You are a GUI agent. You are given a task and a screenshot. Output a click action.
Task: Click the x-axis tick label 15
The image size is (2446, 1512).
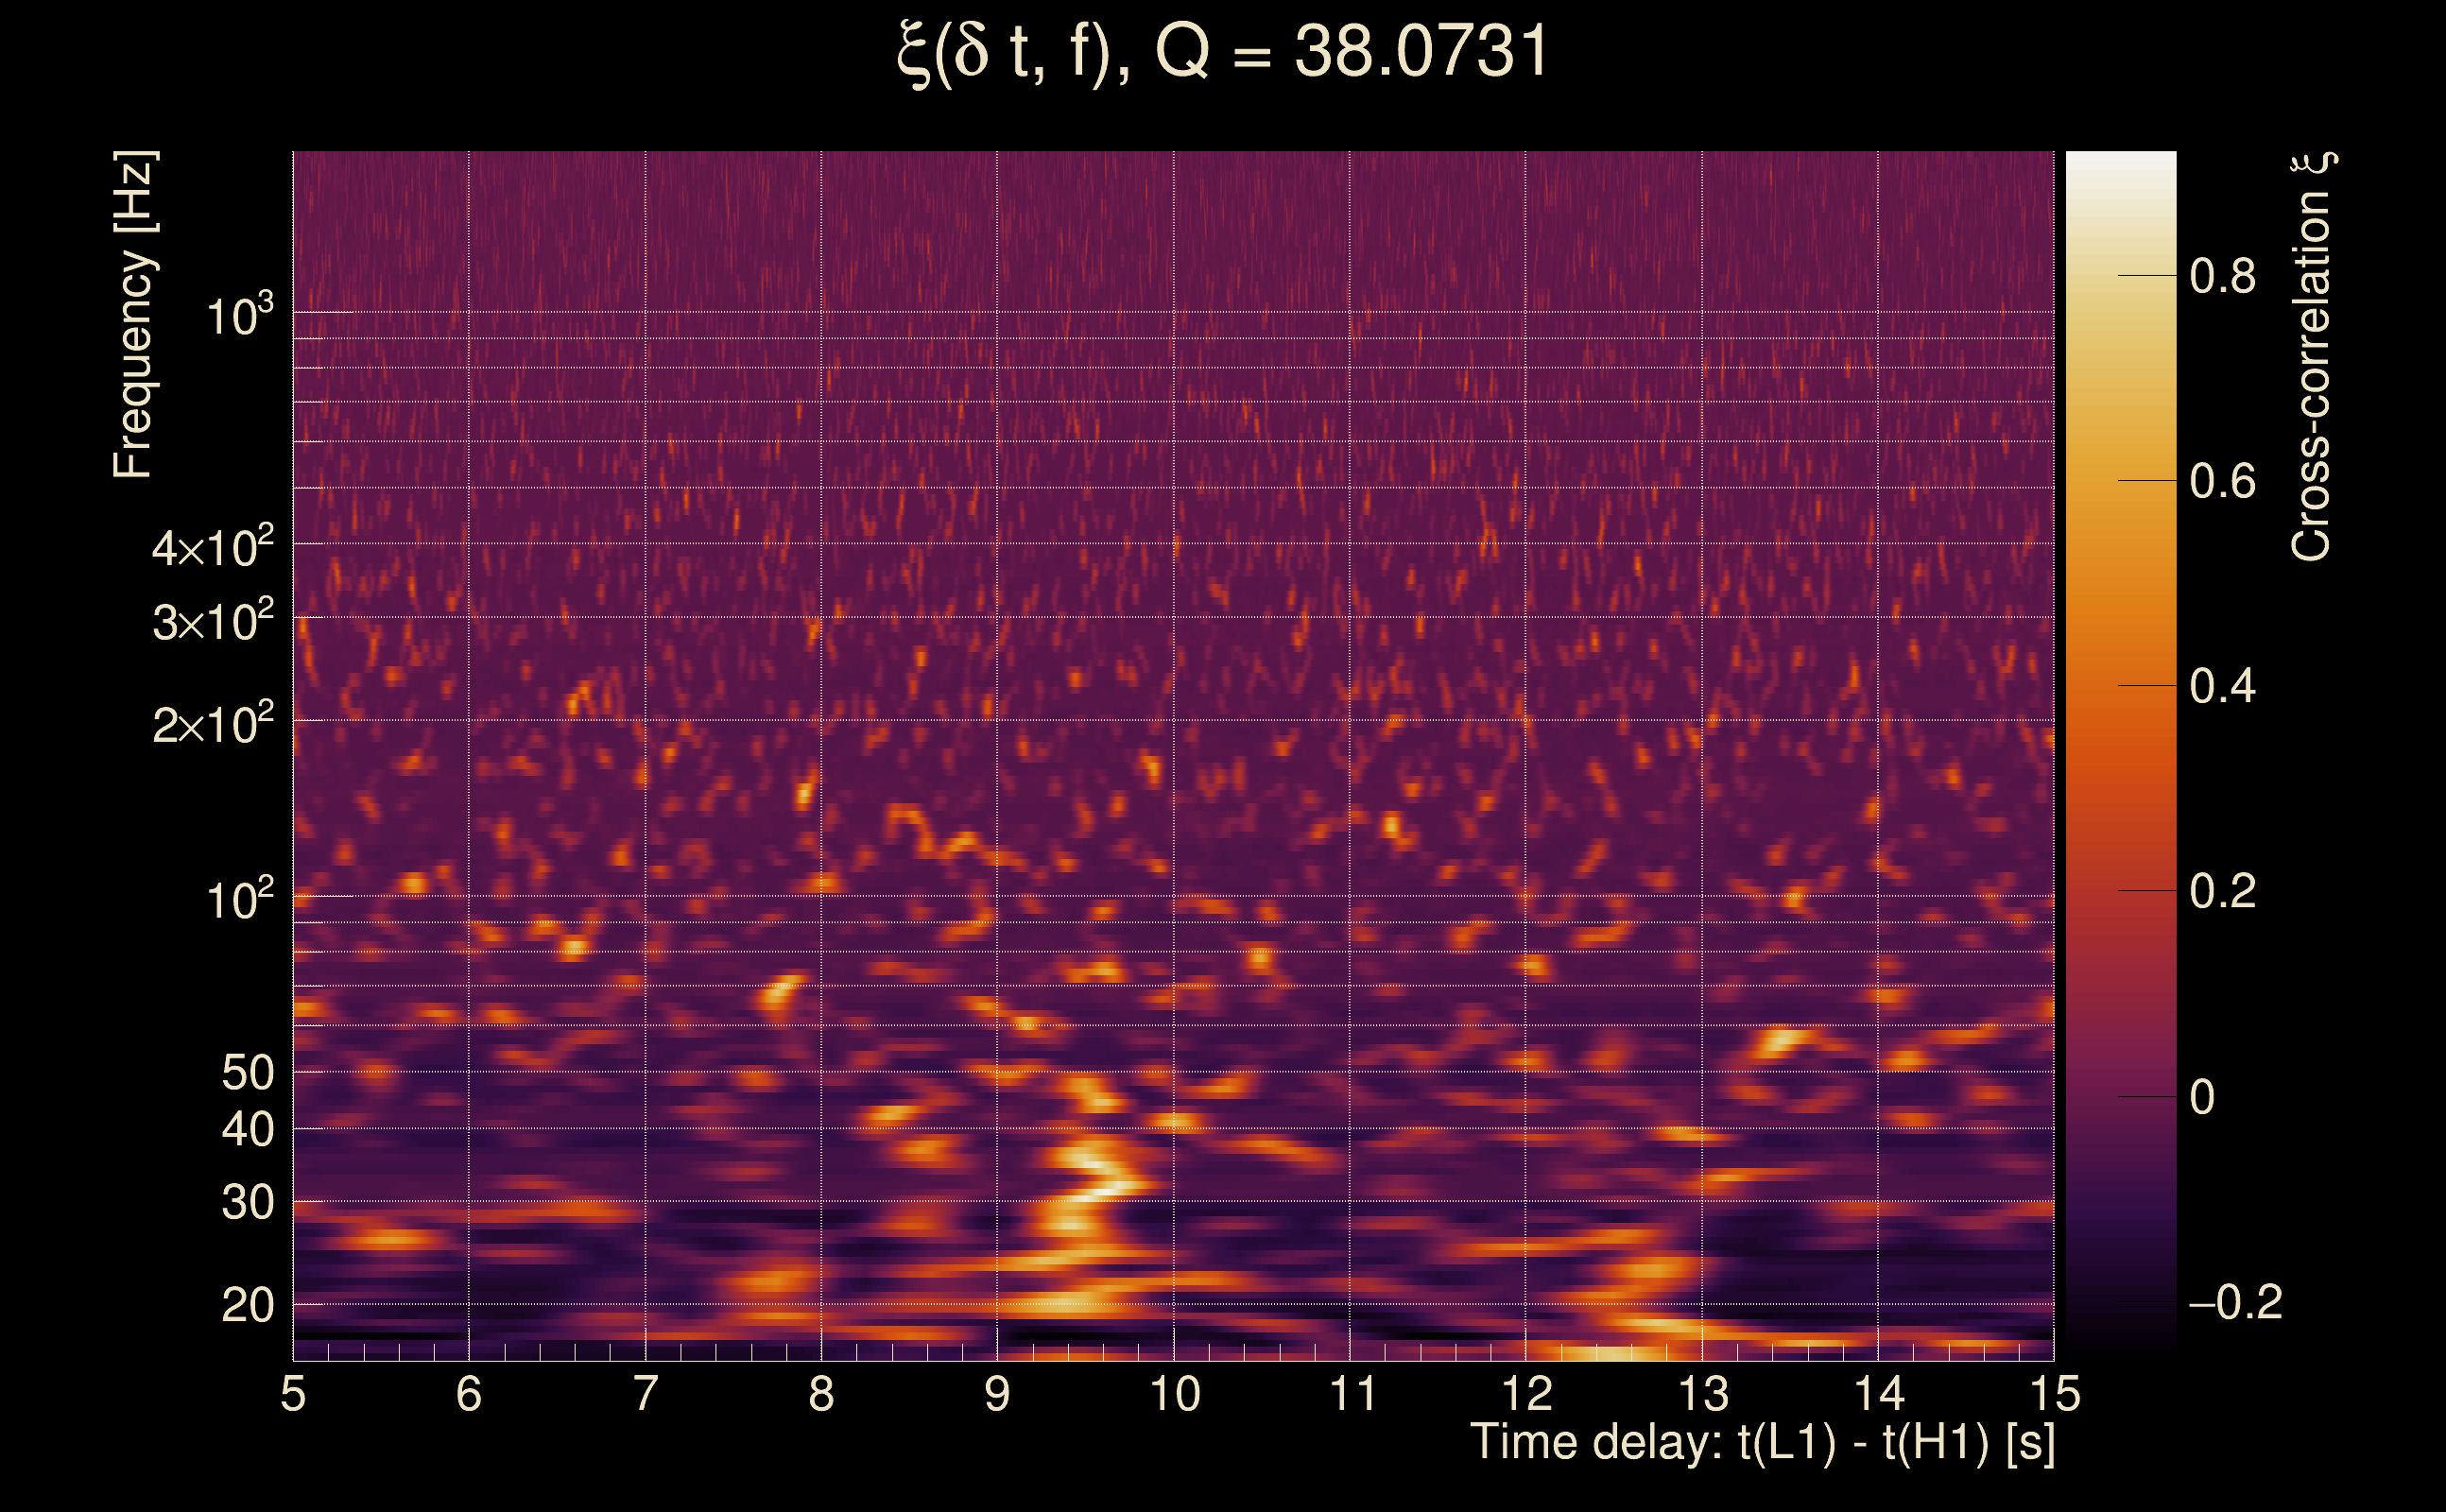(2055, 1394)
